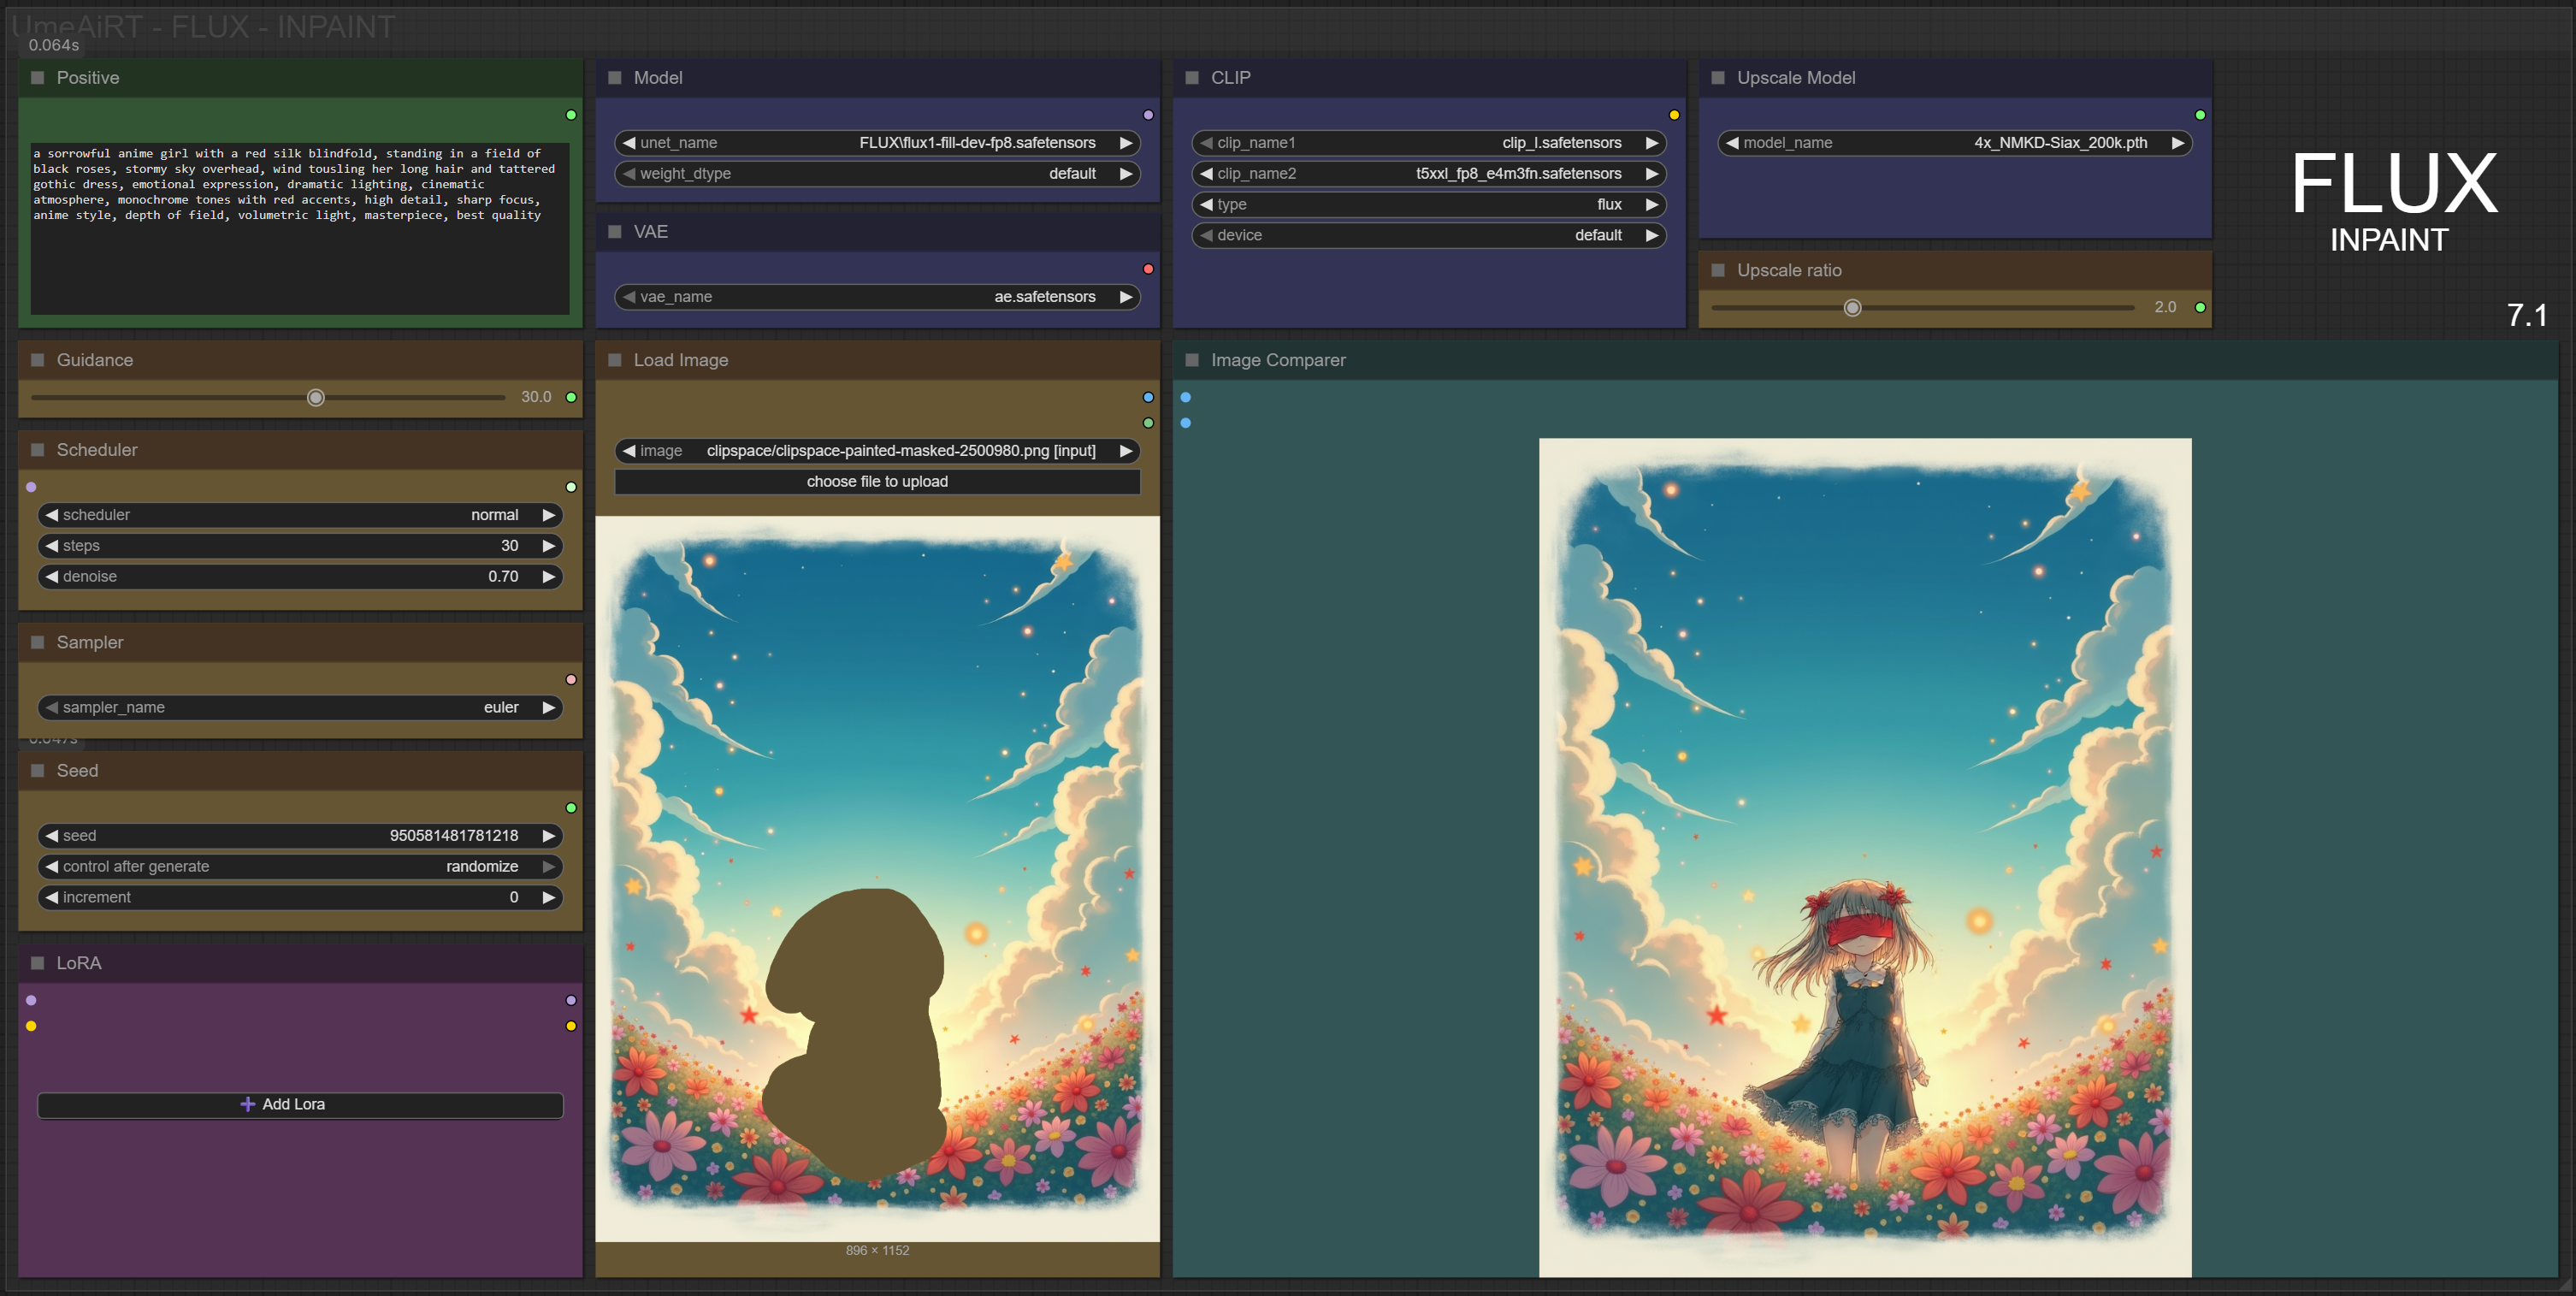Decrease denoise value with left arrow

click(x=52, y=577)
